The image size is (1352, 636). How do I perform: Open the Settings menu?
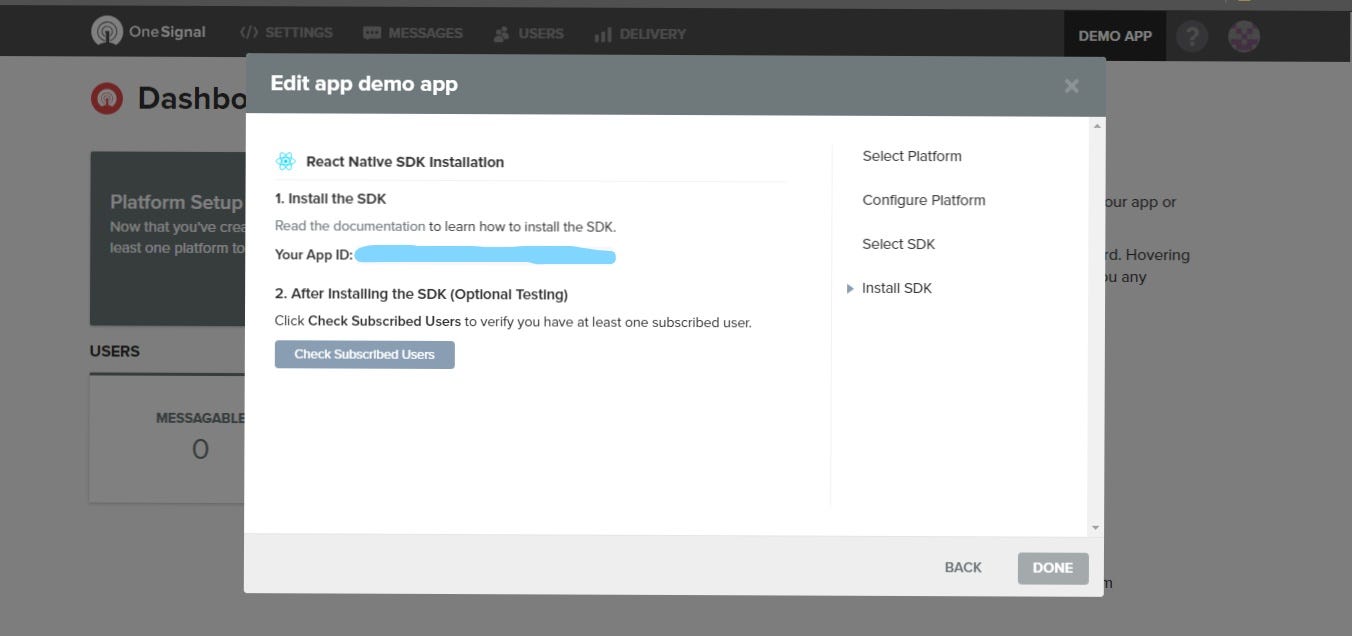286,33
